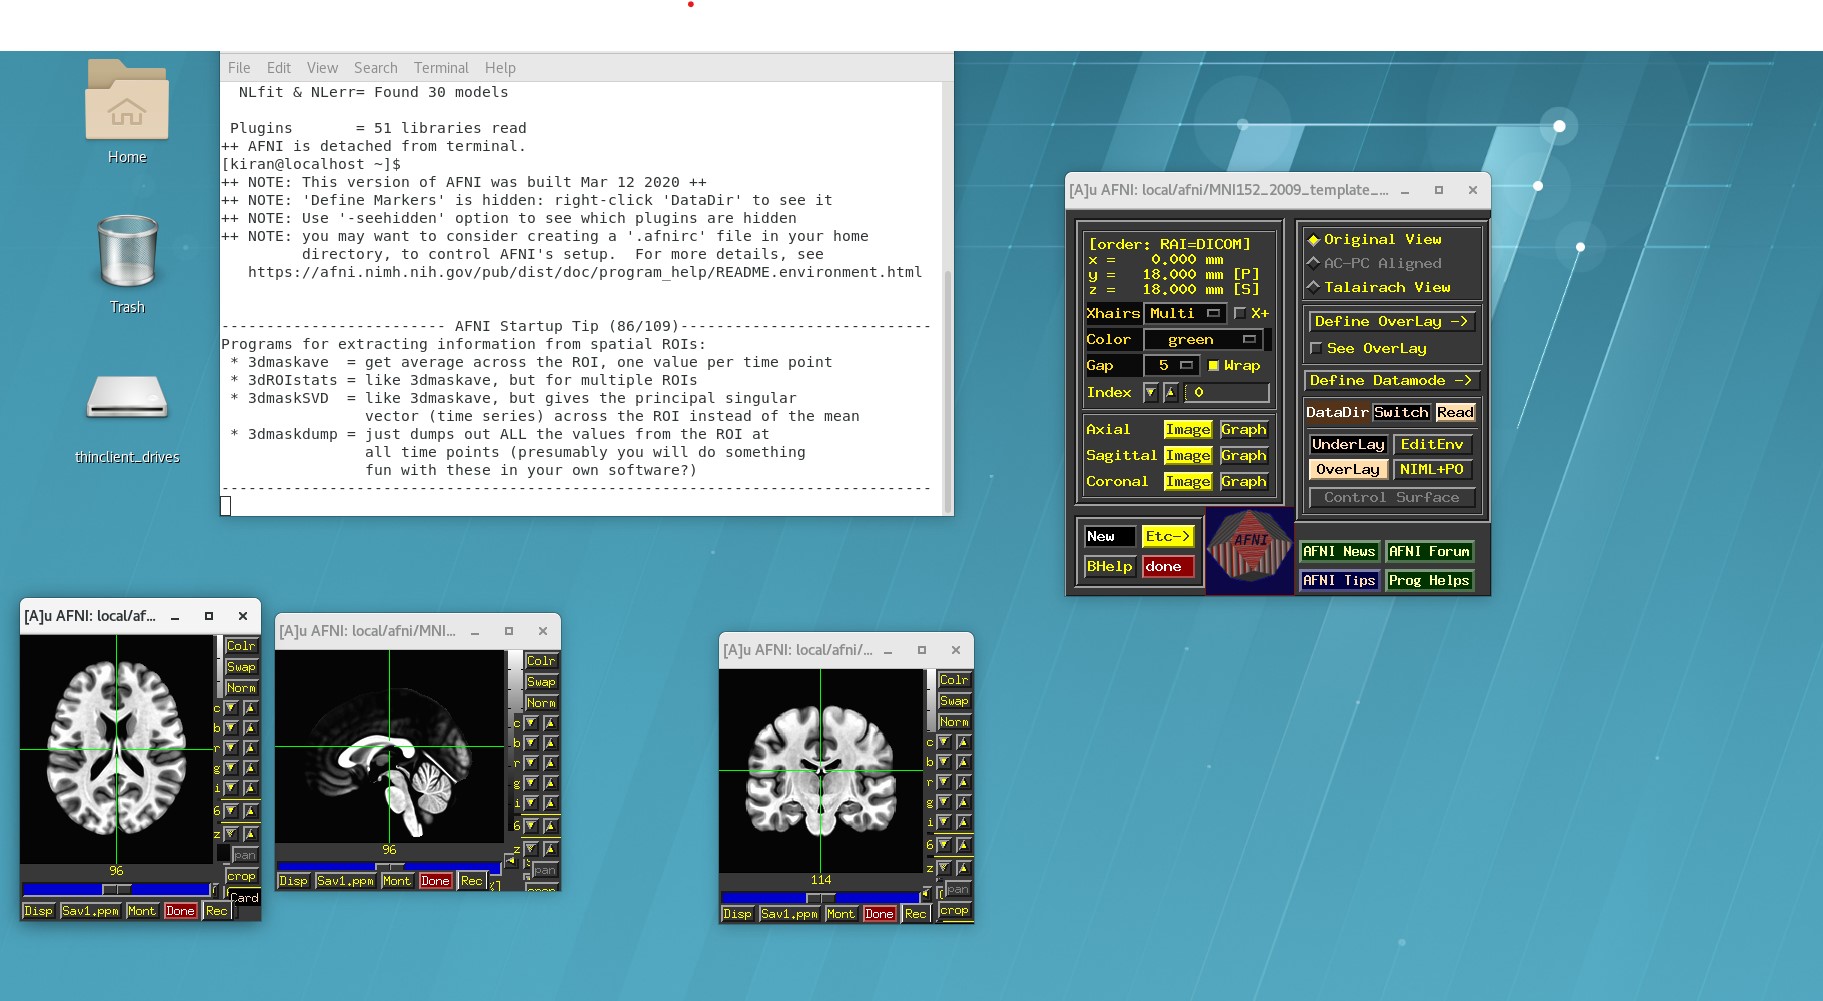Click the AFNI News button
Screen dimensions: 1823x1001
1339,551
